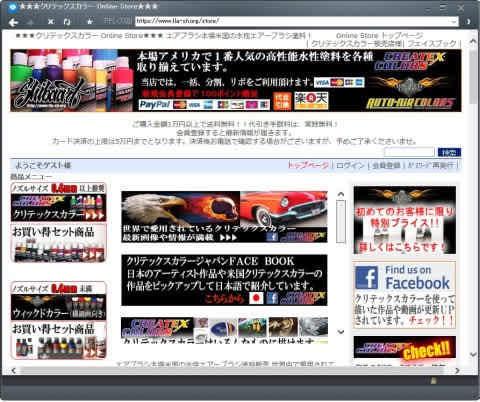Click the inner frame scroll down arrow
480x402 pixels.
coord(341,332)
